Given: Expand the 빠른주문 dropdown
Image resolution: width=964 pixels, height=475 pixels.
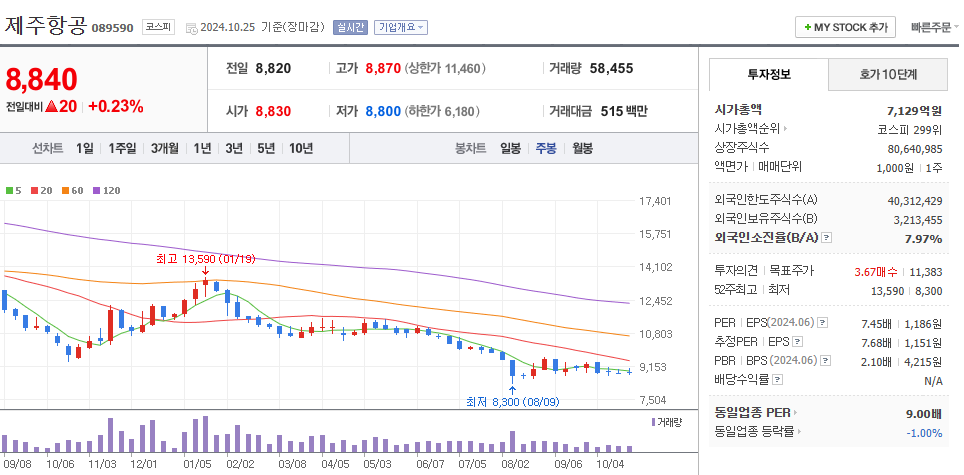Looking at the screenshot, I should tap(935, 28).
